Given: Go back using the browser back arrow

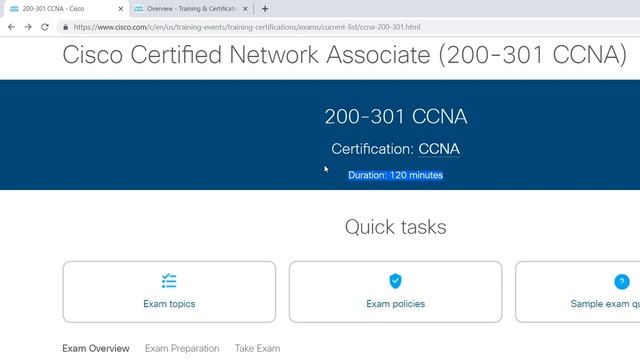Looking at the screenshot, I should pyautogui.click(x=11, y=27).
